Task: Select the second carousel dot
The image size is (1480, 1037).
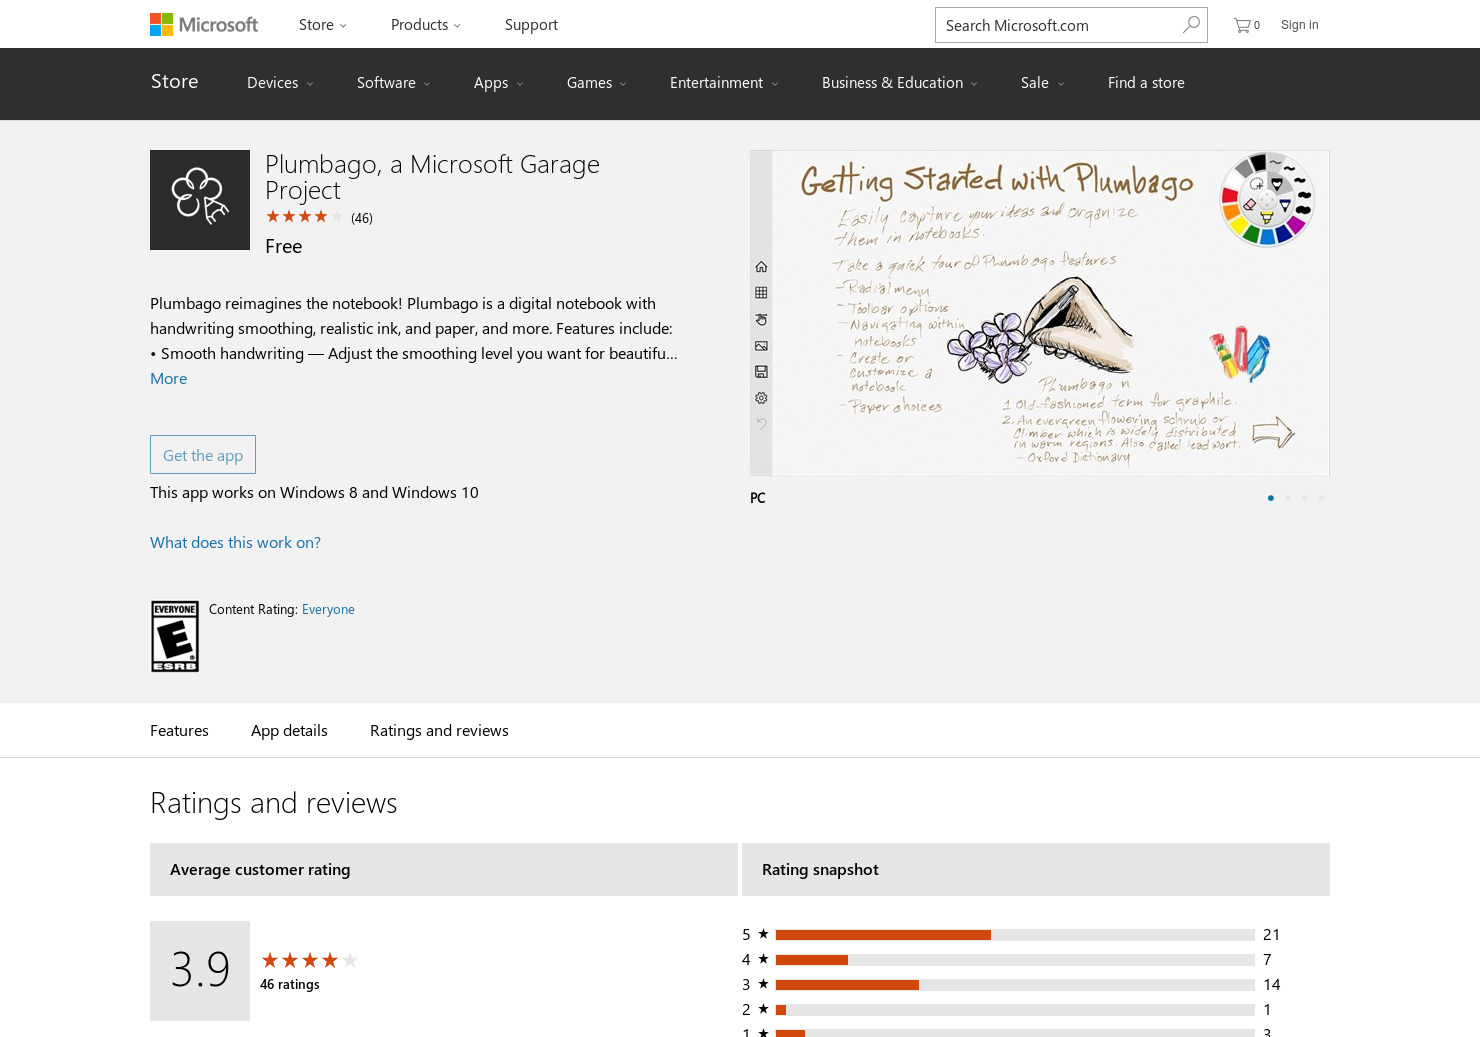Action: (1288, 498)
